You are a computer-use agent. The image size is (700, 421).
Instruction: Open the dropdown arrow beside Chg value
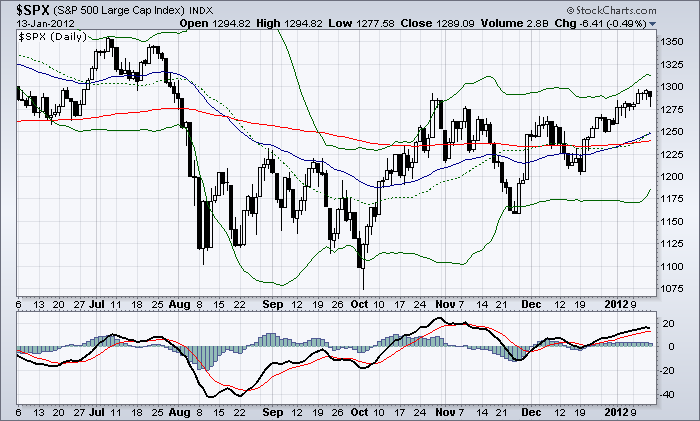pyautogui.click(x=653, y=24)
